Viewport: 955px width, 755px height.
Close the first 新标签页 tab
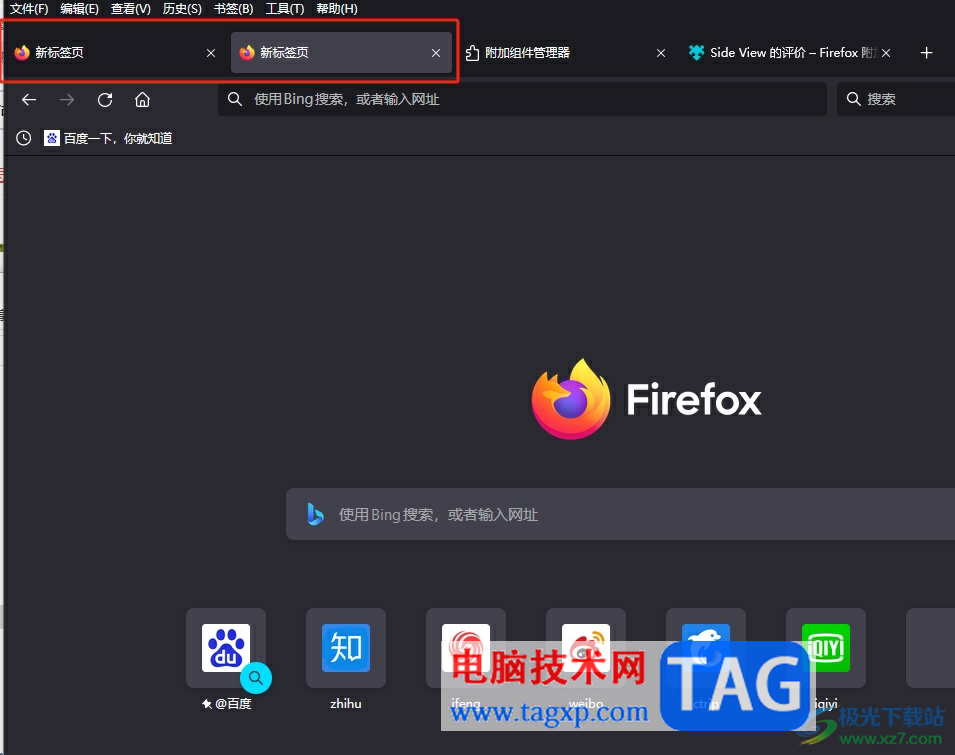point(211,53)
